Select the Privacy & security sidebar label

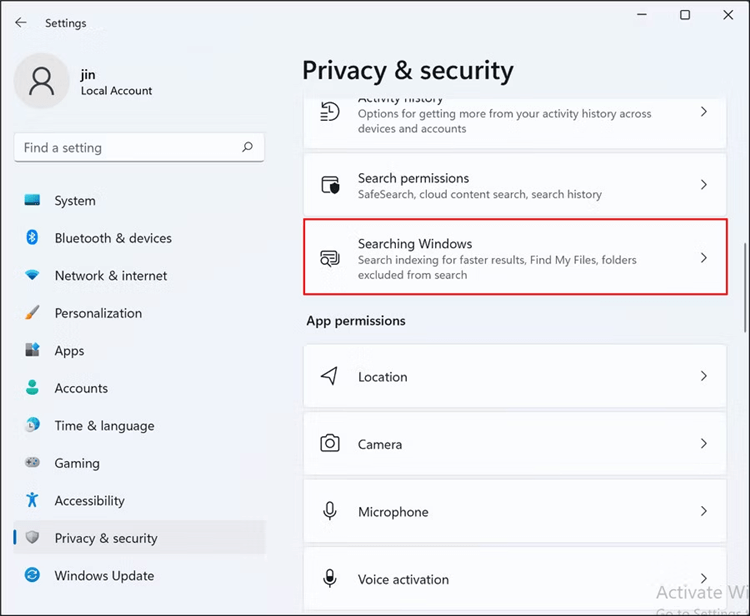pos(106,538)
